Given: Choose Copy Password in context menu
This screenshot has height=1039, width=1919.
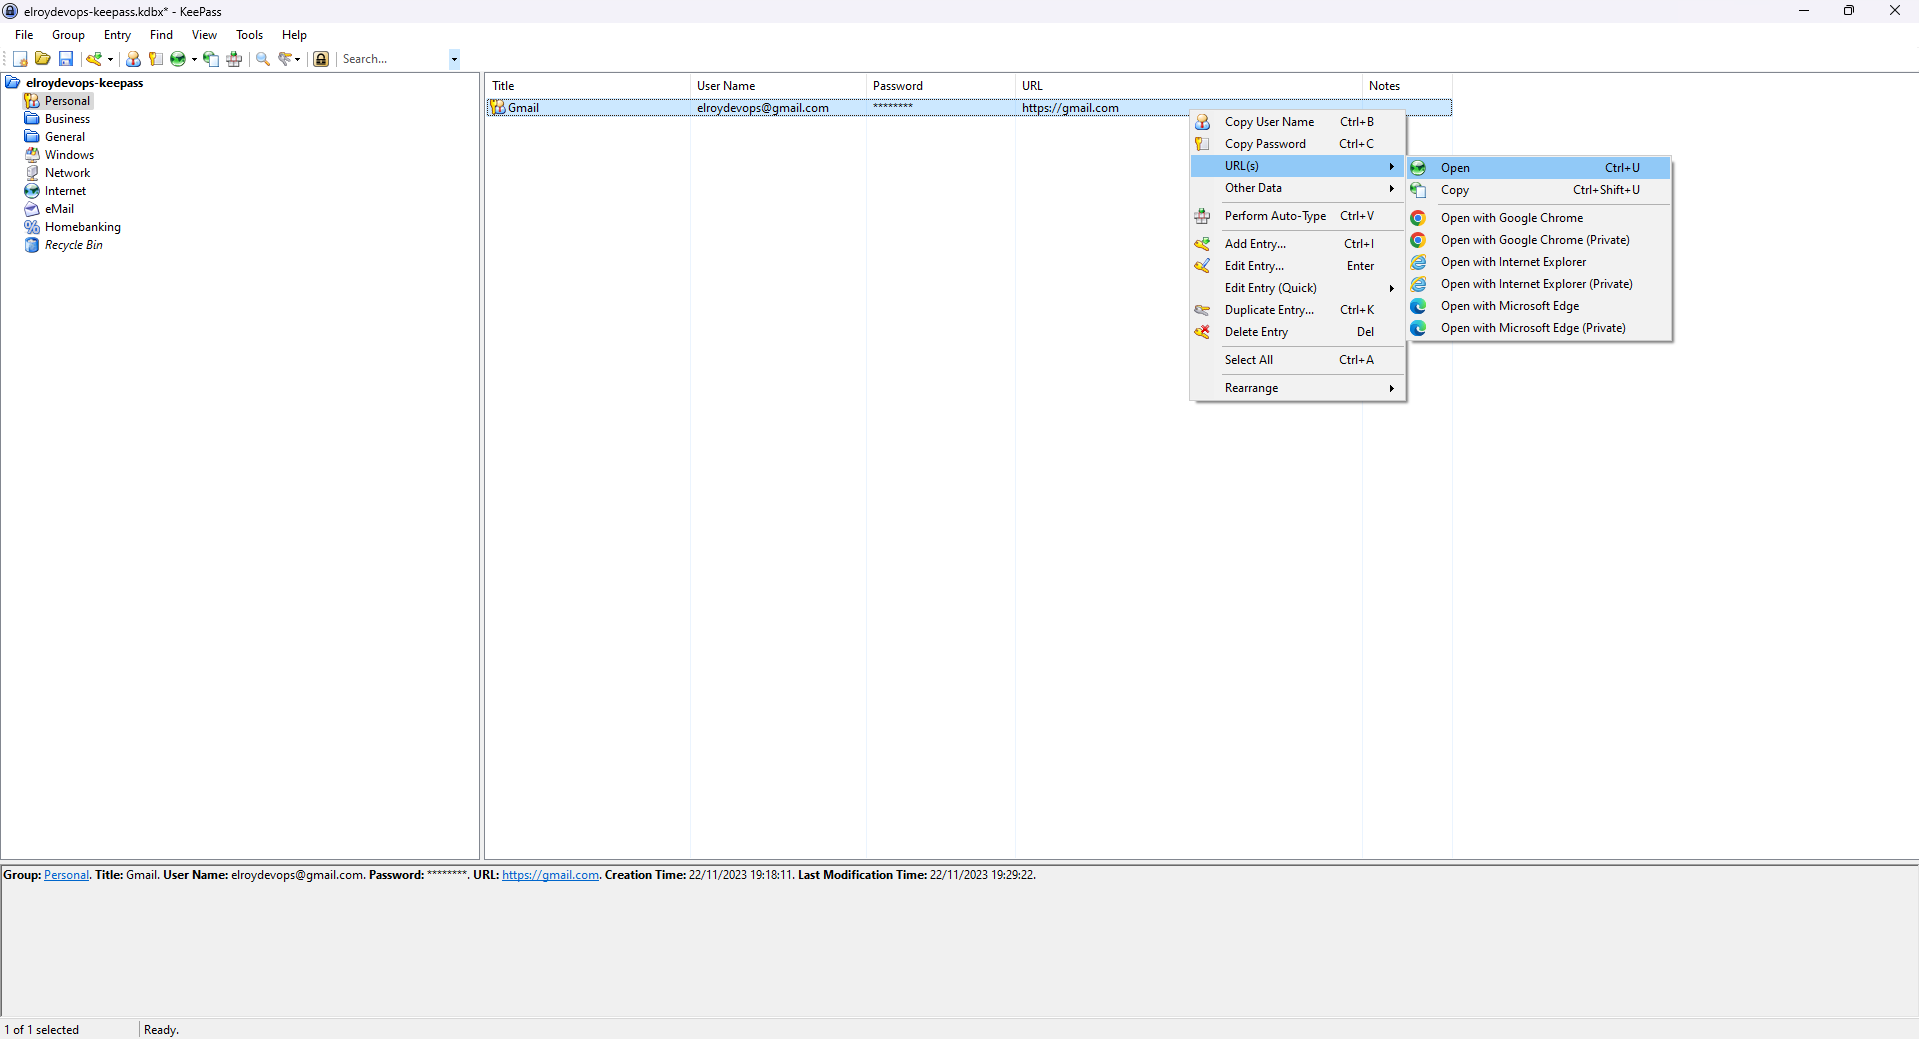Looking at the screenshot, I should pos(1298,144).
